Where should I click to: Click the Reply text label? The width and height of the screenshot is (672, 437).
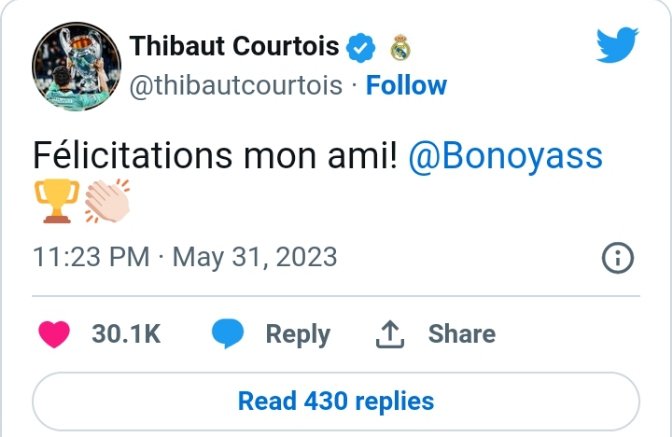pos(297,334)
